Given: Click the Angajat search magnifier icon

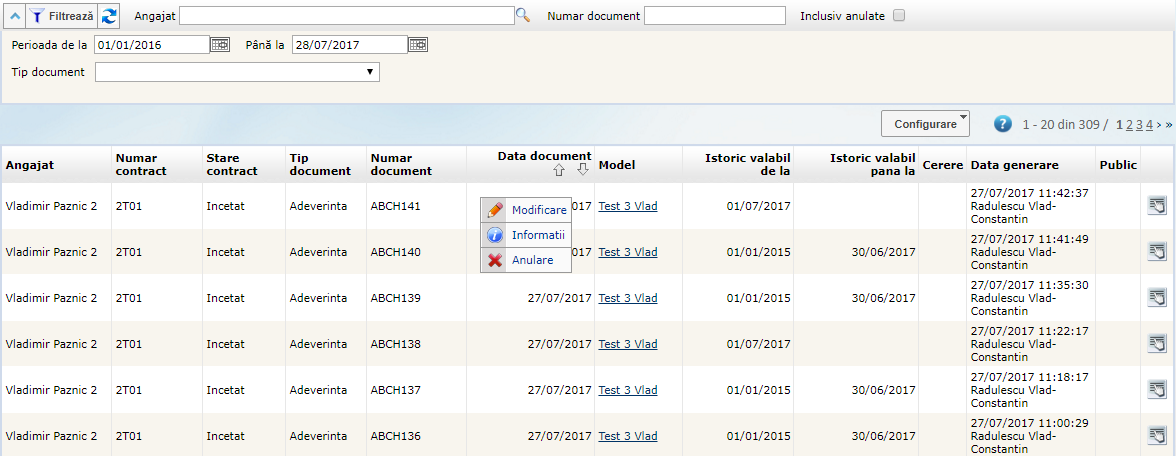Looking at the screenshot, I should pos(522,15).
